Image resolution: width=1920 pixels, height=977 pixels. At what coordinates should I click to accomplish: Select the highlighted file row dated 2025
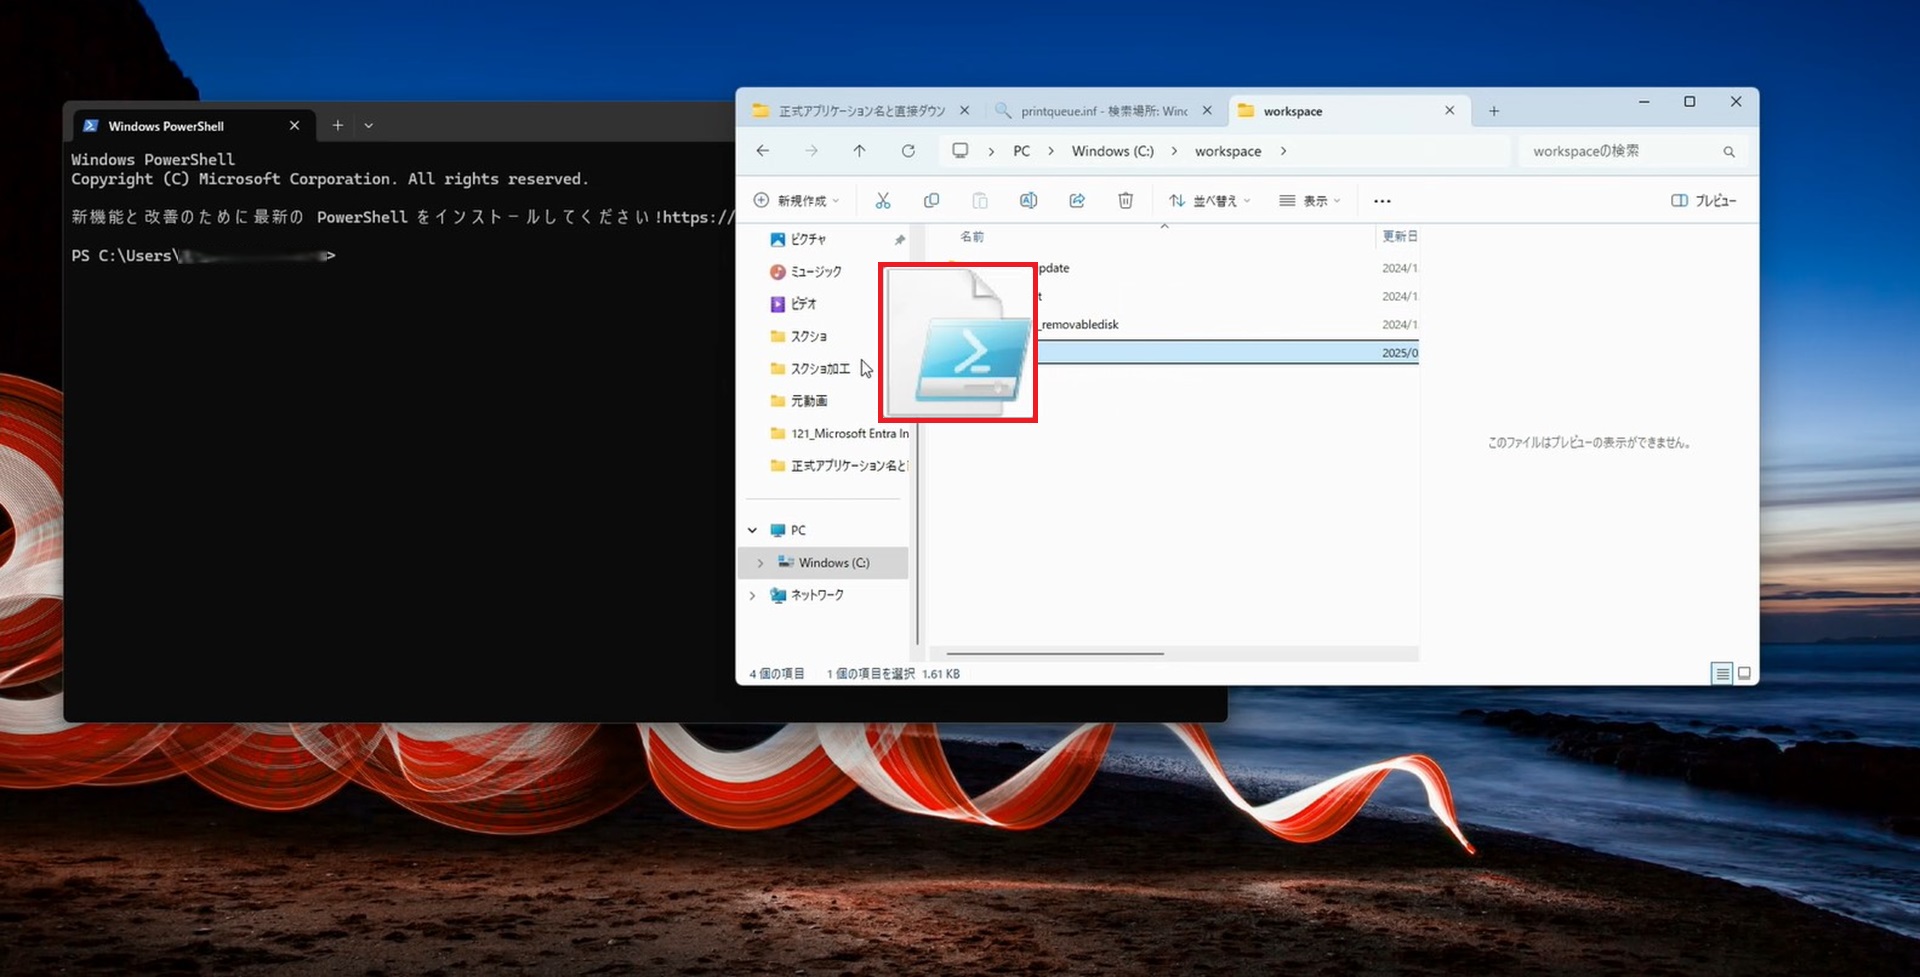1228,353
